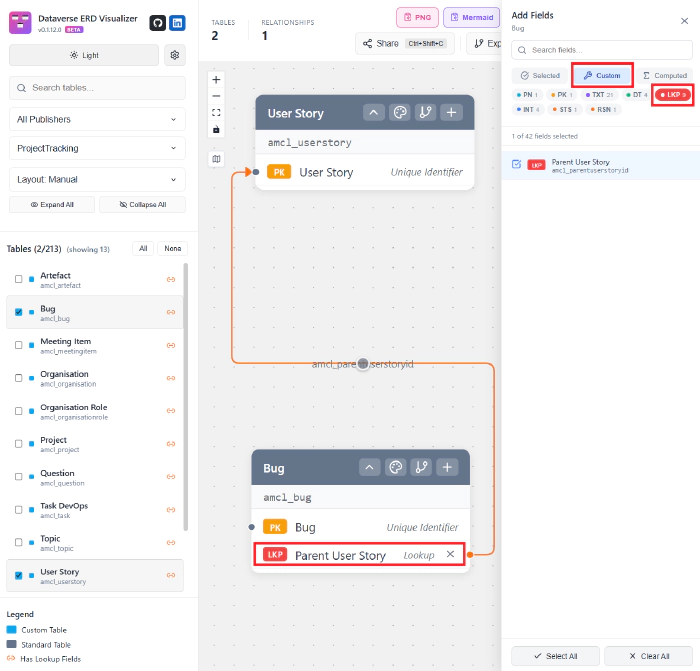The image size is (700, 671).
Task: Click fit view icon on canvas controls
Action: (216, 113)
